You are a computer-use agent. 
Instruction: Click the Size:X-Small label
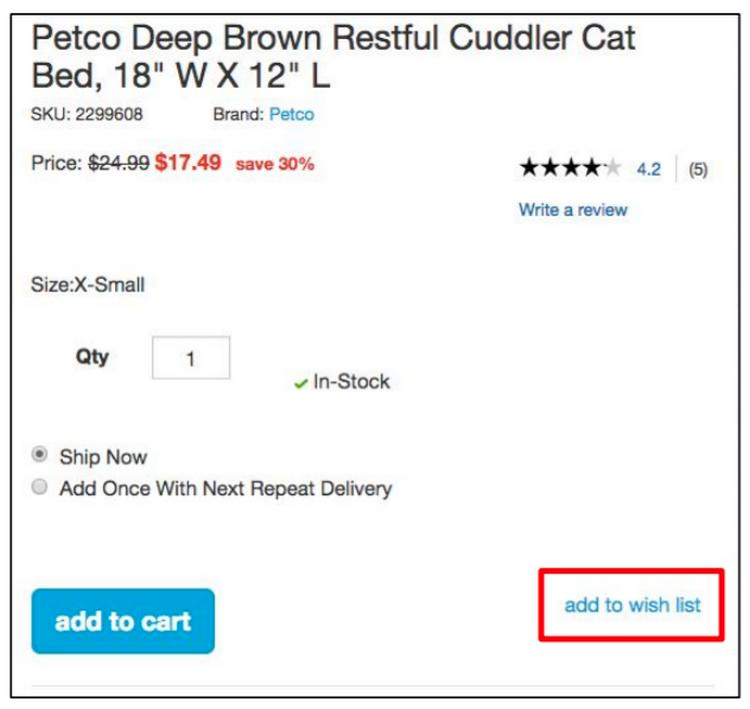click(88, 285)
